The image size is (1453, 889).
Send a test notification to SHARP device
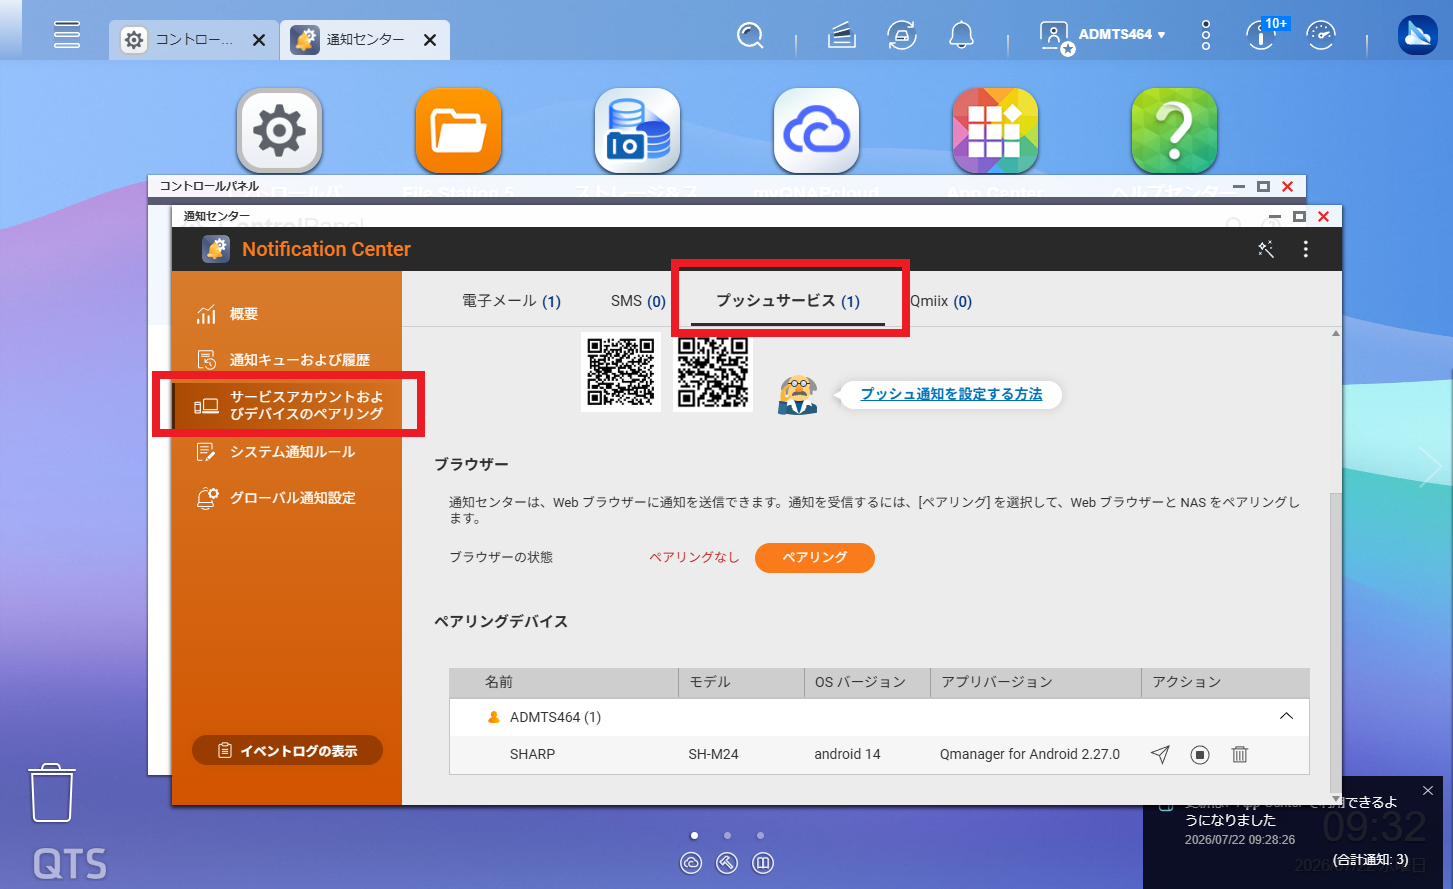[1160, 754]
